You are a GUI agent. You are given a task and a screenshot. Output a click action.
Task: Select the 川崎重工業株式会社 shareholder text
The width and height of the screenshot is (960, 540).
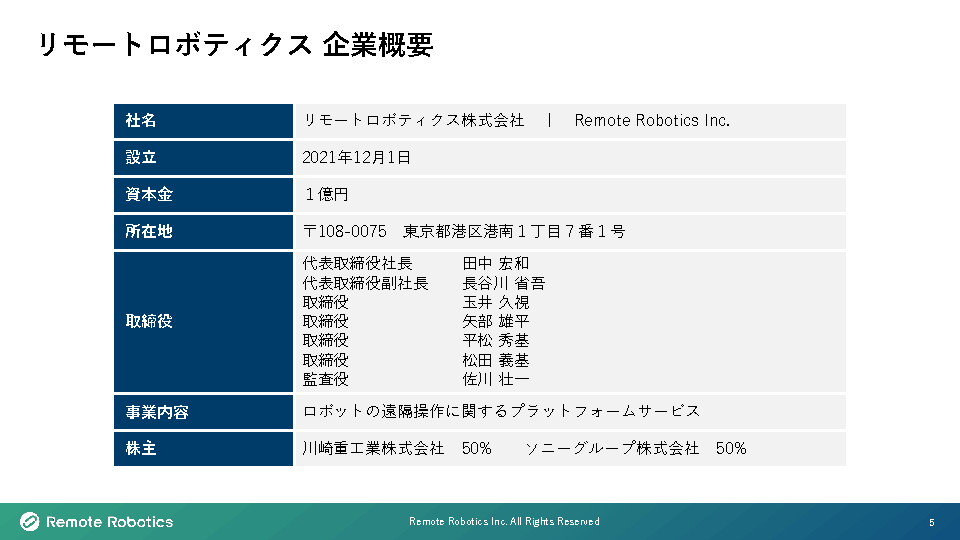[373, 449]
